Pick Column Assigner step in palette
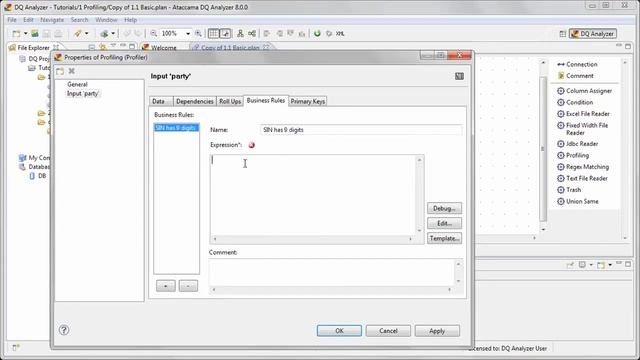640x360 pixels. pos(584,91)
